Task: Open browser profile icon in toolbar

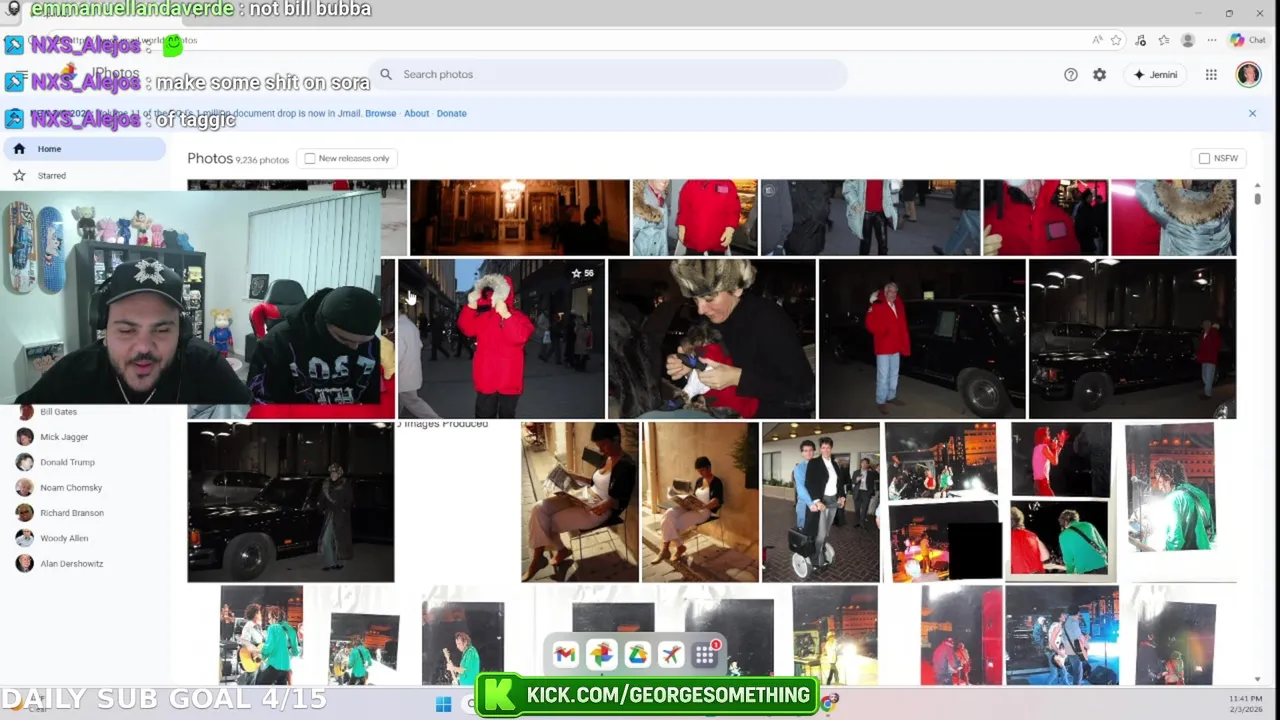Action: pos(1188,40)
